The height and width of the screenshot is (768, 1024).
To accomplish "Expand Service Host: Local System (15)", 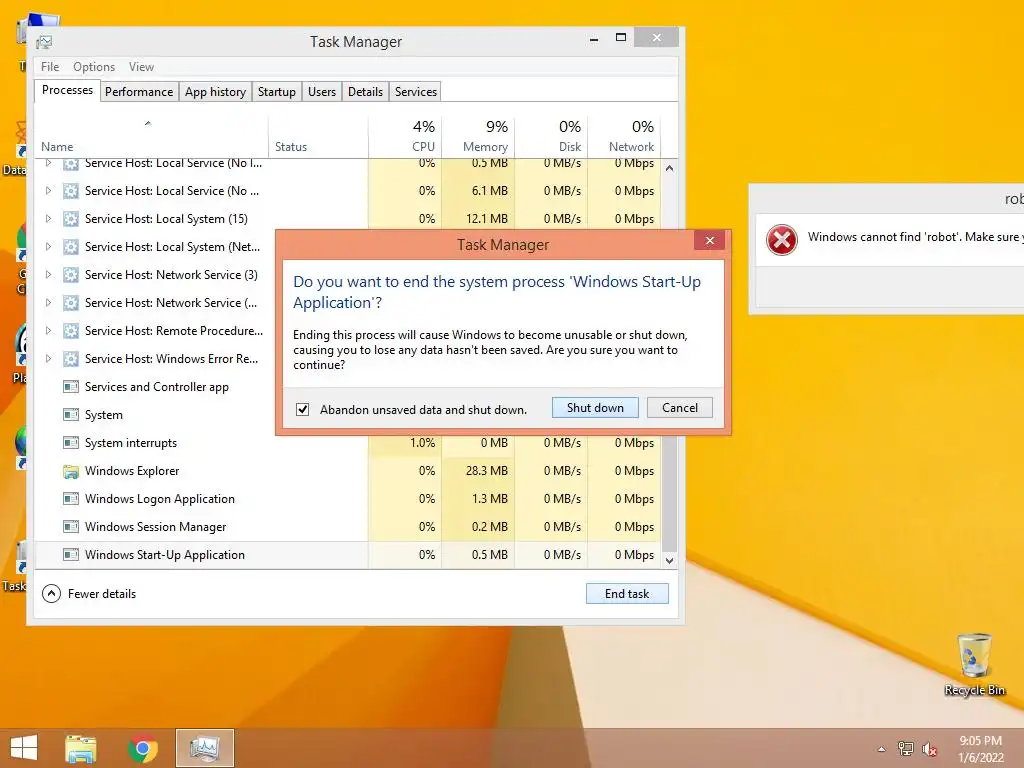I will coord(48,219).
